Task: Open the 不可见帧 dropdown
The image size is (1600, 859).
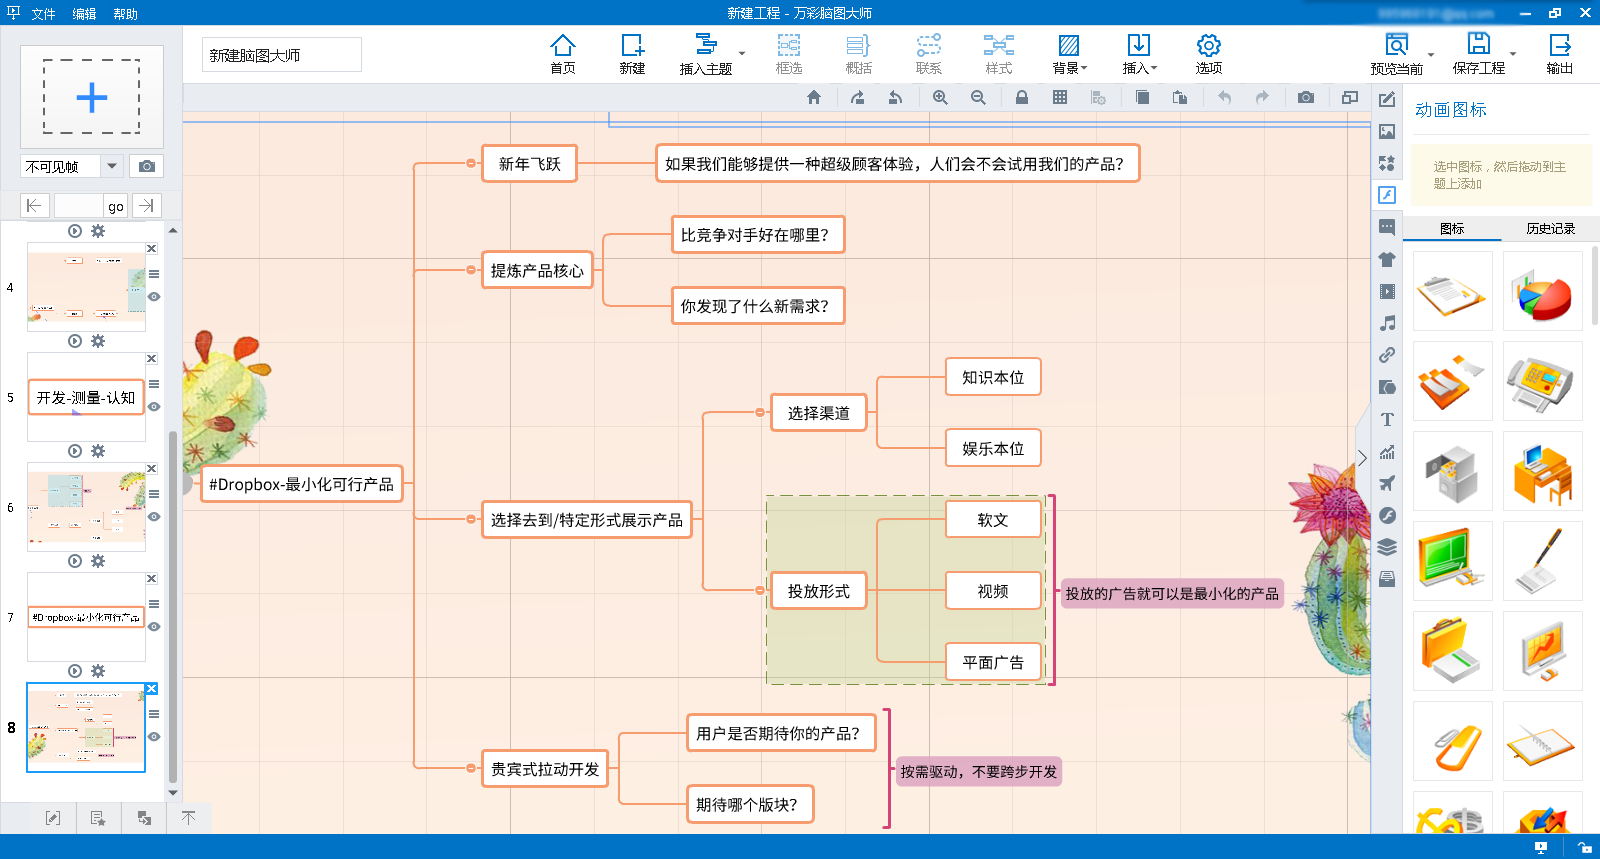Action: 112,166
